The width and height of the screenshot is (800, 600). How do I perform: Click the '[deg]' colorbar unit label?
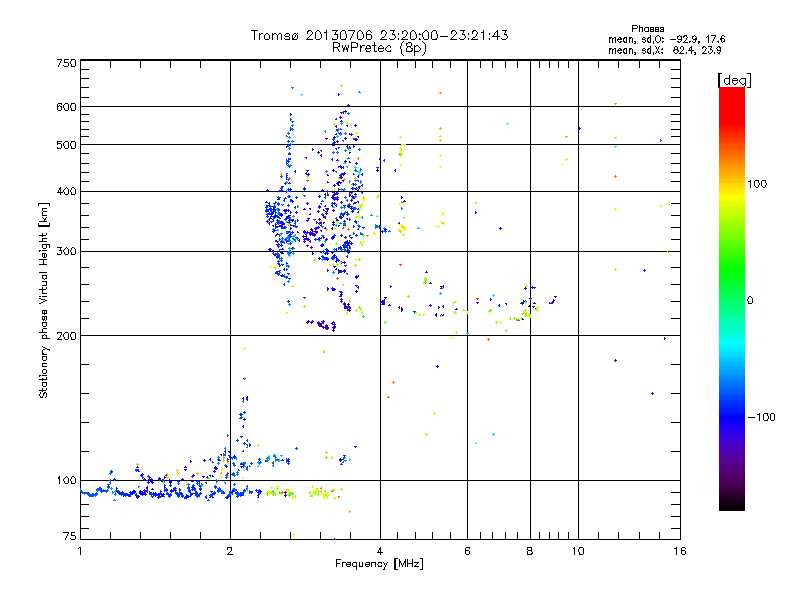tap(734, 80)
